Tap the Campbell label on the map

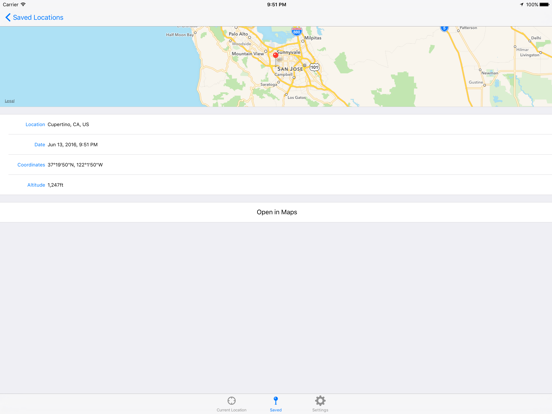coord(283,75)
